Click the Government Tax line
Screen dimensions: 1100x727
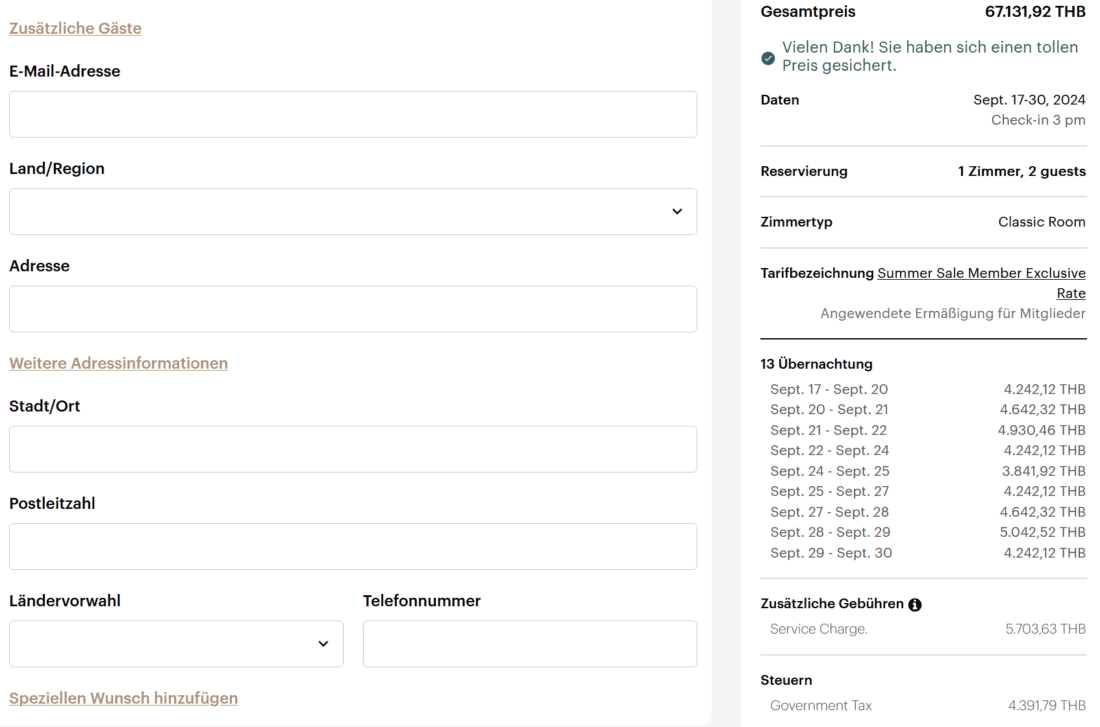pos(923,705)
